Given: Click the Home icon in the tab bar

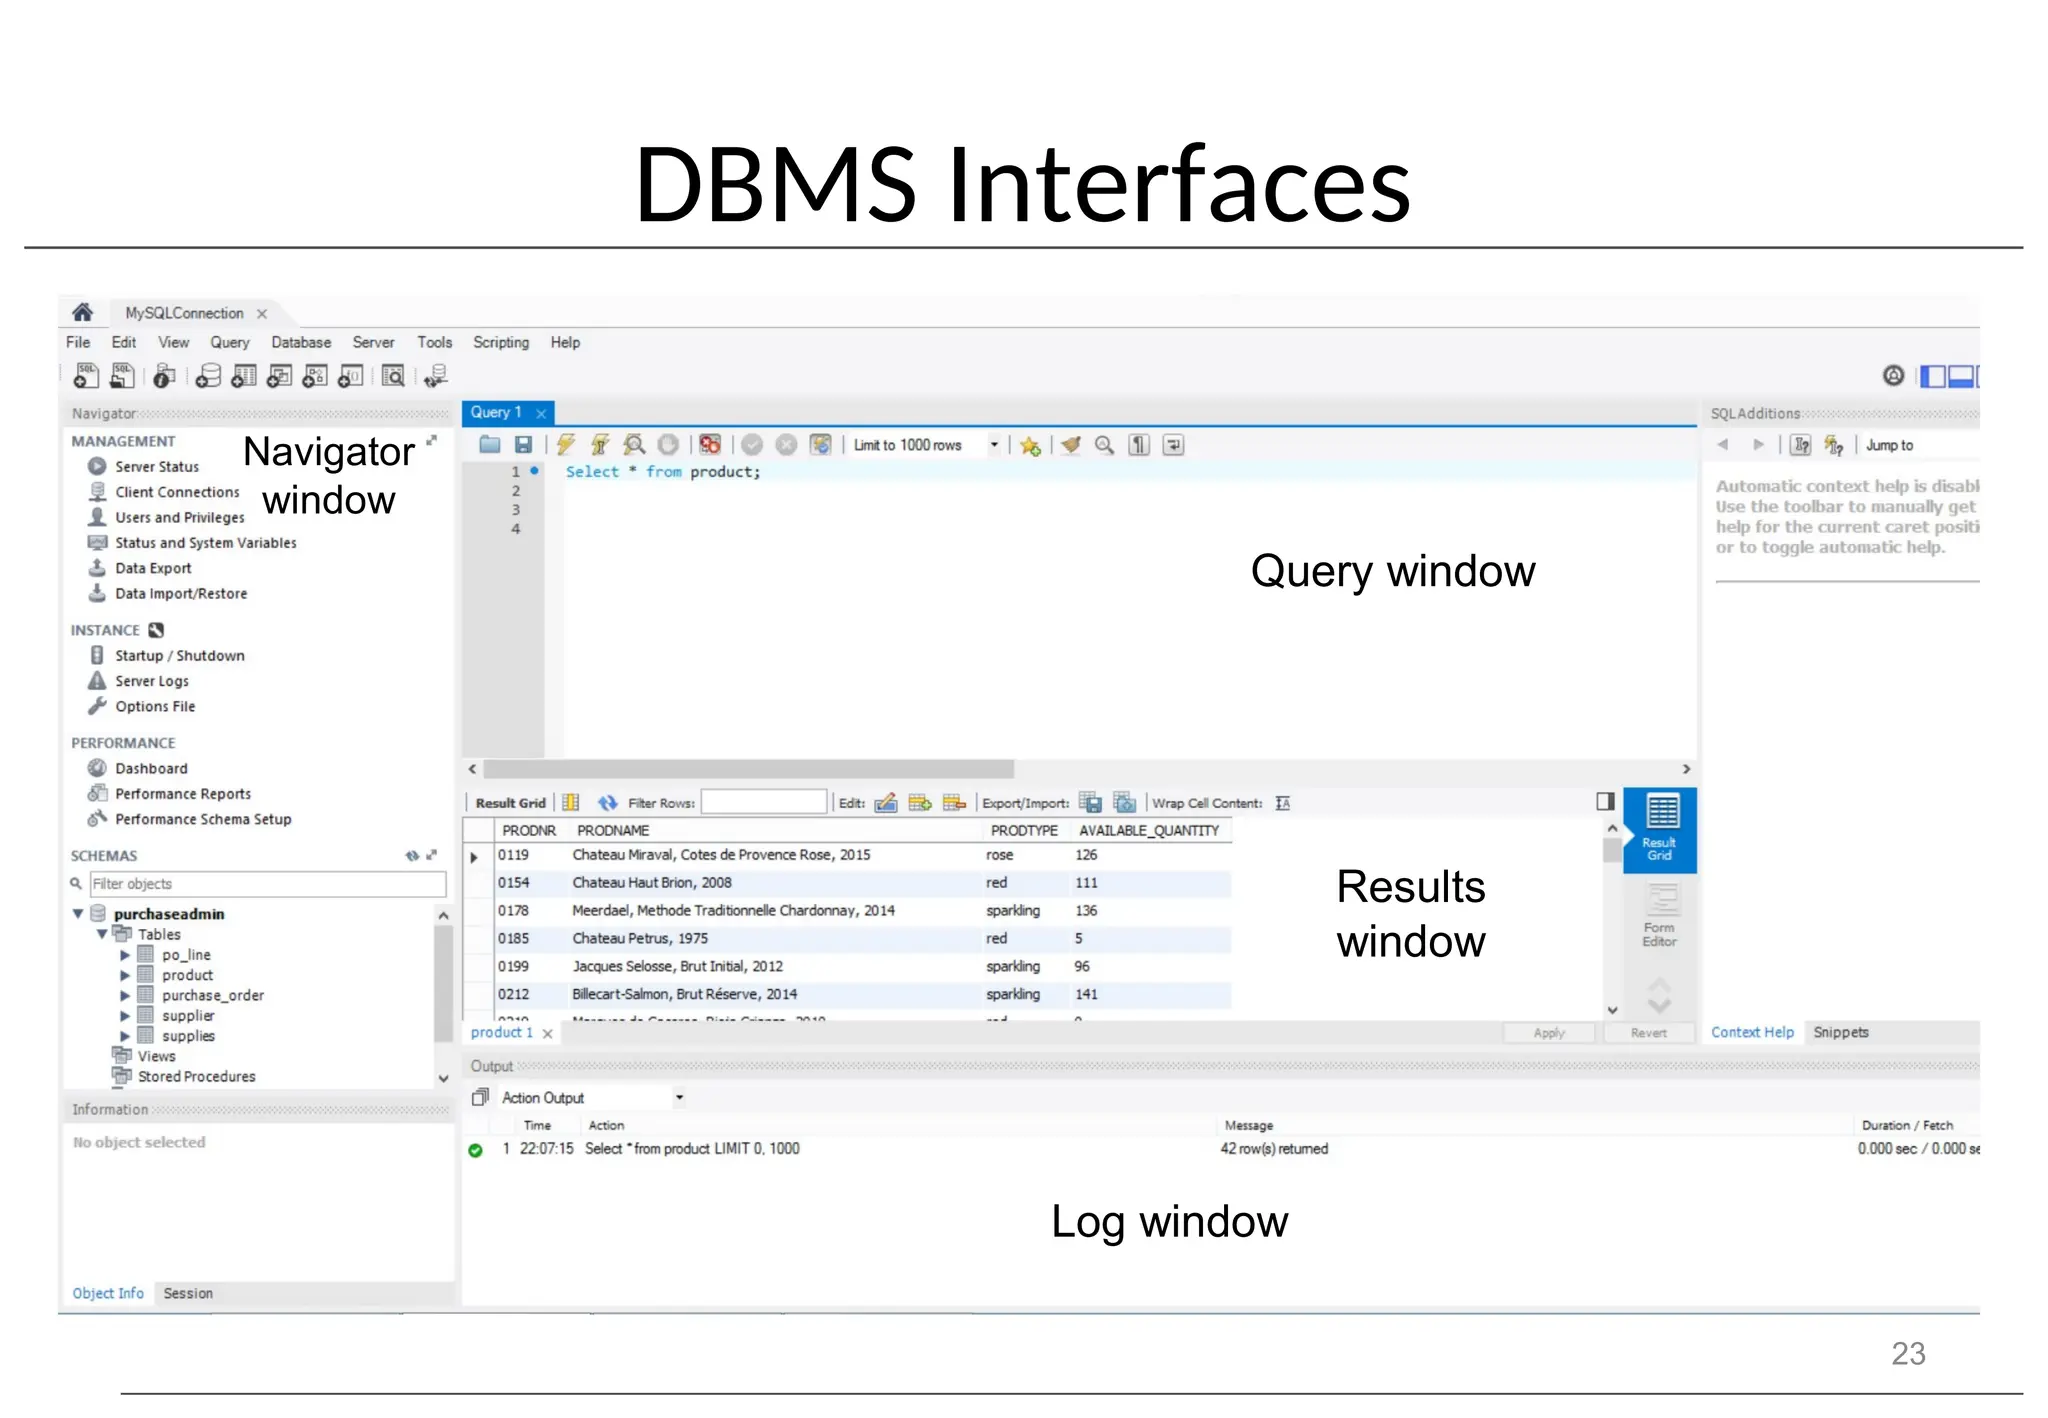Looking at the screenshot, I should point(83,313).
